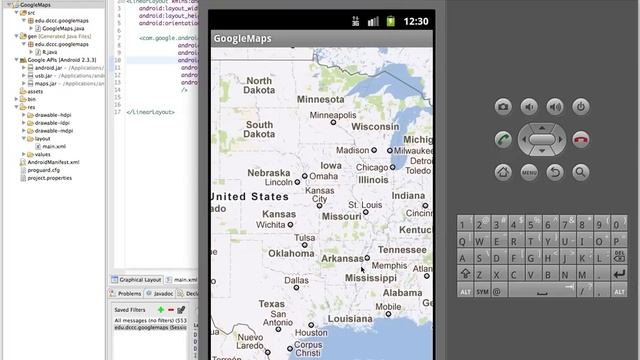640x360 pixels.
Task: Click the @ key on keyboard
Action: (x=498, y=291)
